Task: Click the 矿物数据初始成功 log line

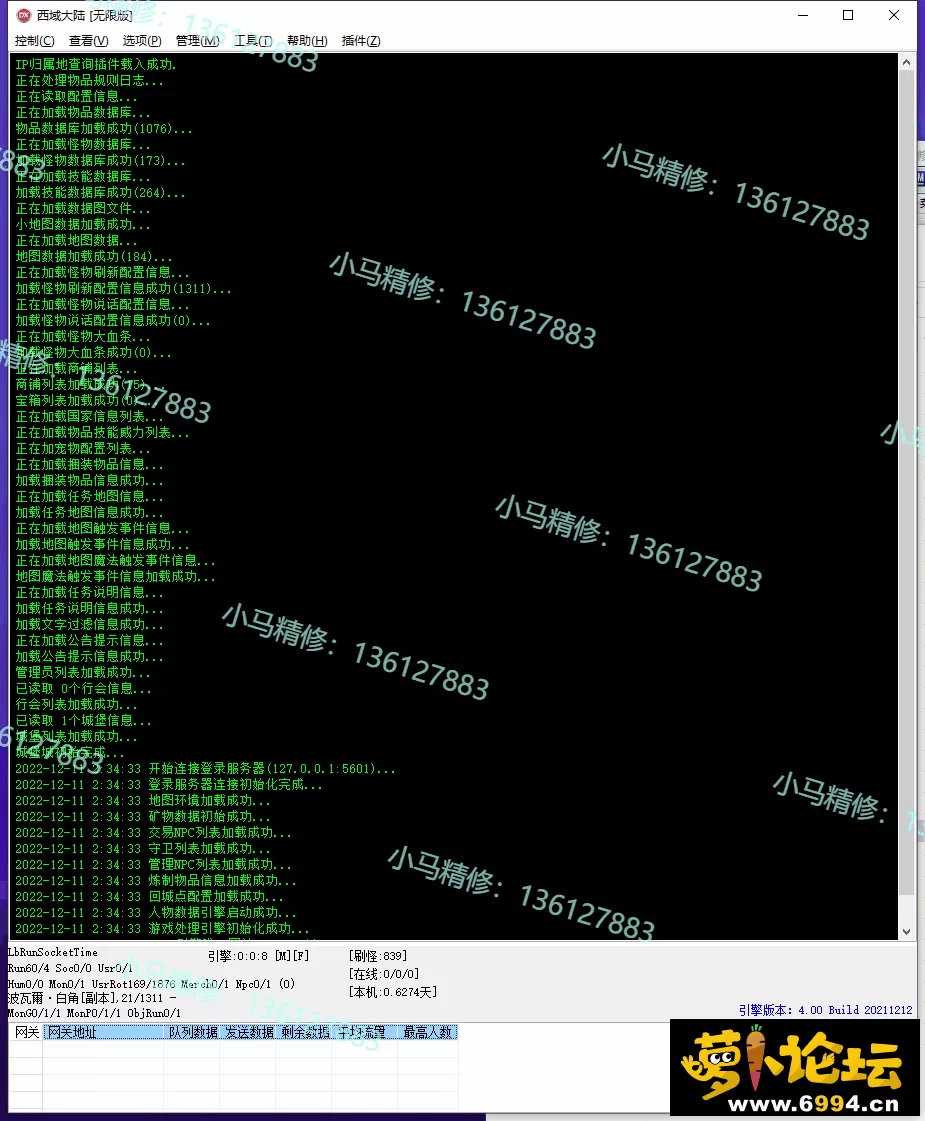Action: 143,816
